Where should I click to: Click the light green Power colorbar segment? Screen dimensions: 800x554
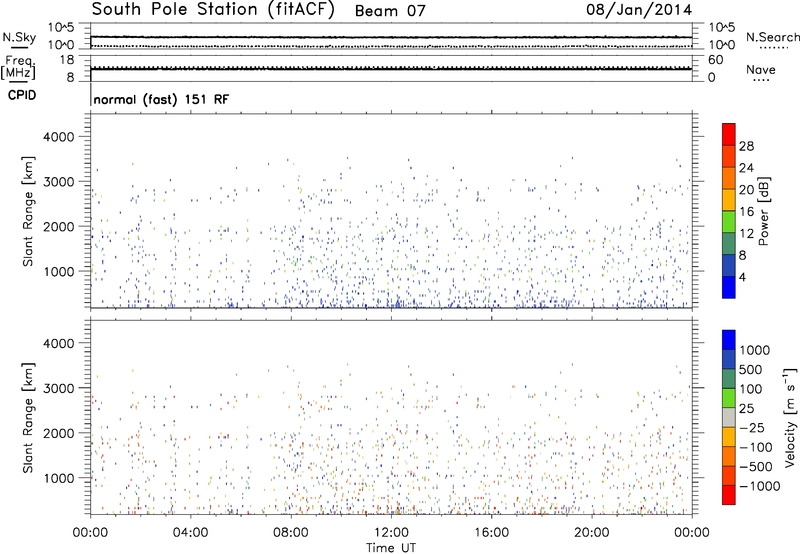click(729, 222)
